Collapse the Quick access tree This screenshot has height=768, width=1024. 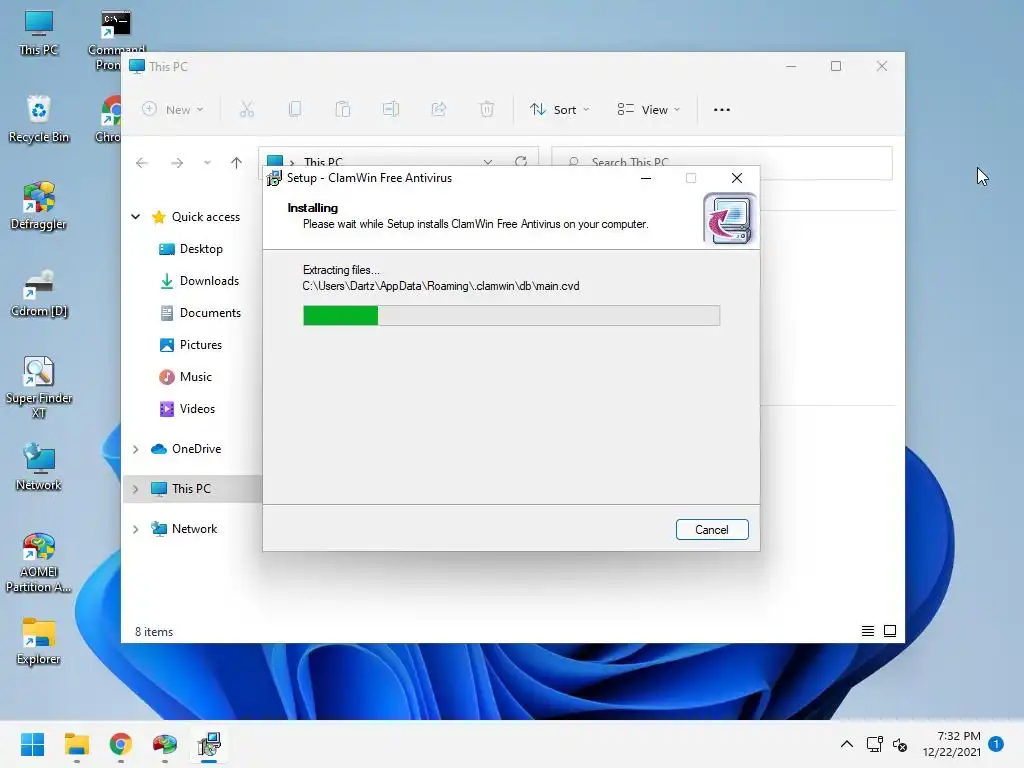pos(135,217)
